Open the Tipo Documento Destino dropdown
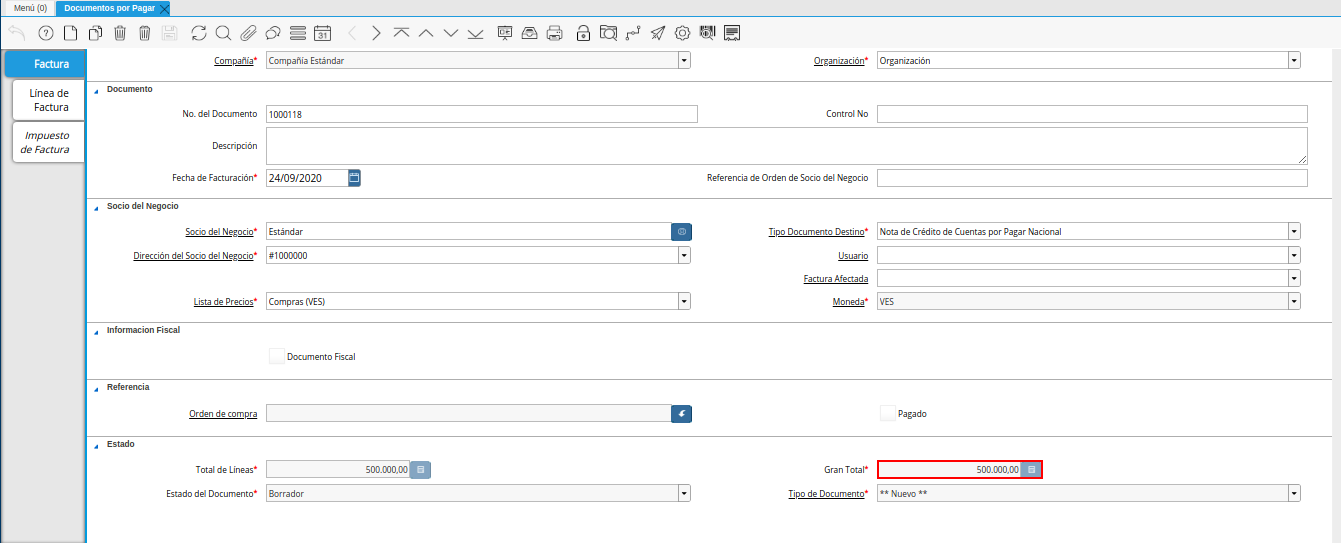This screenshot has height=543, width=1341. point(1294,232)
